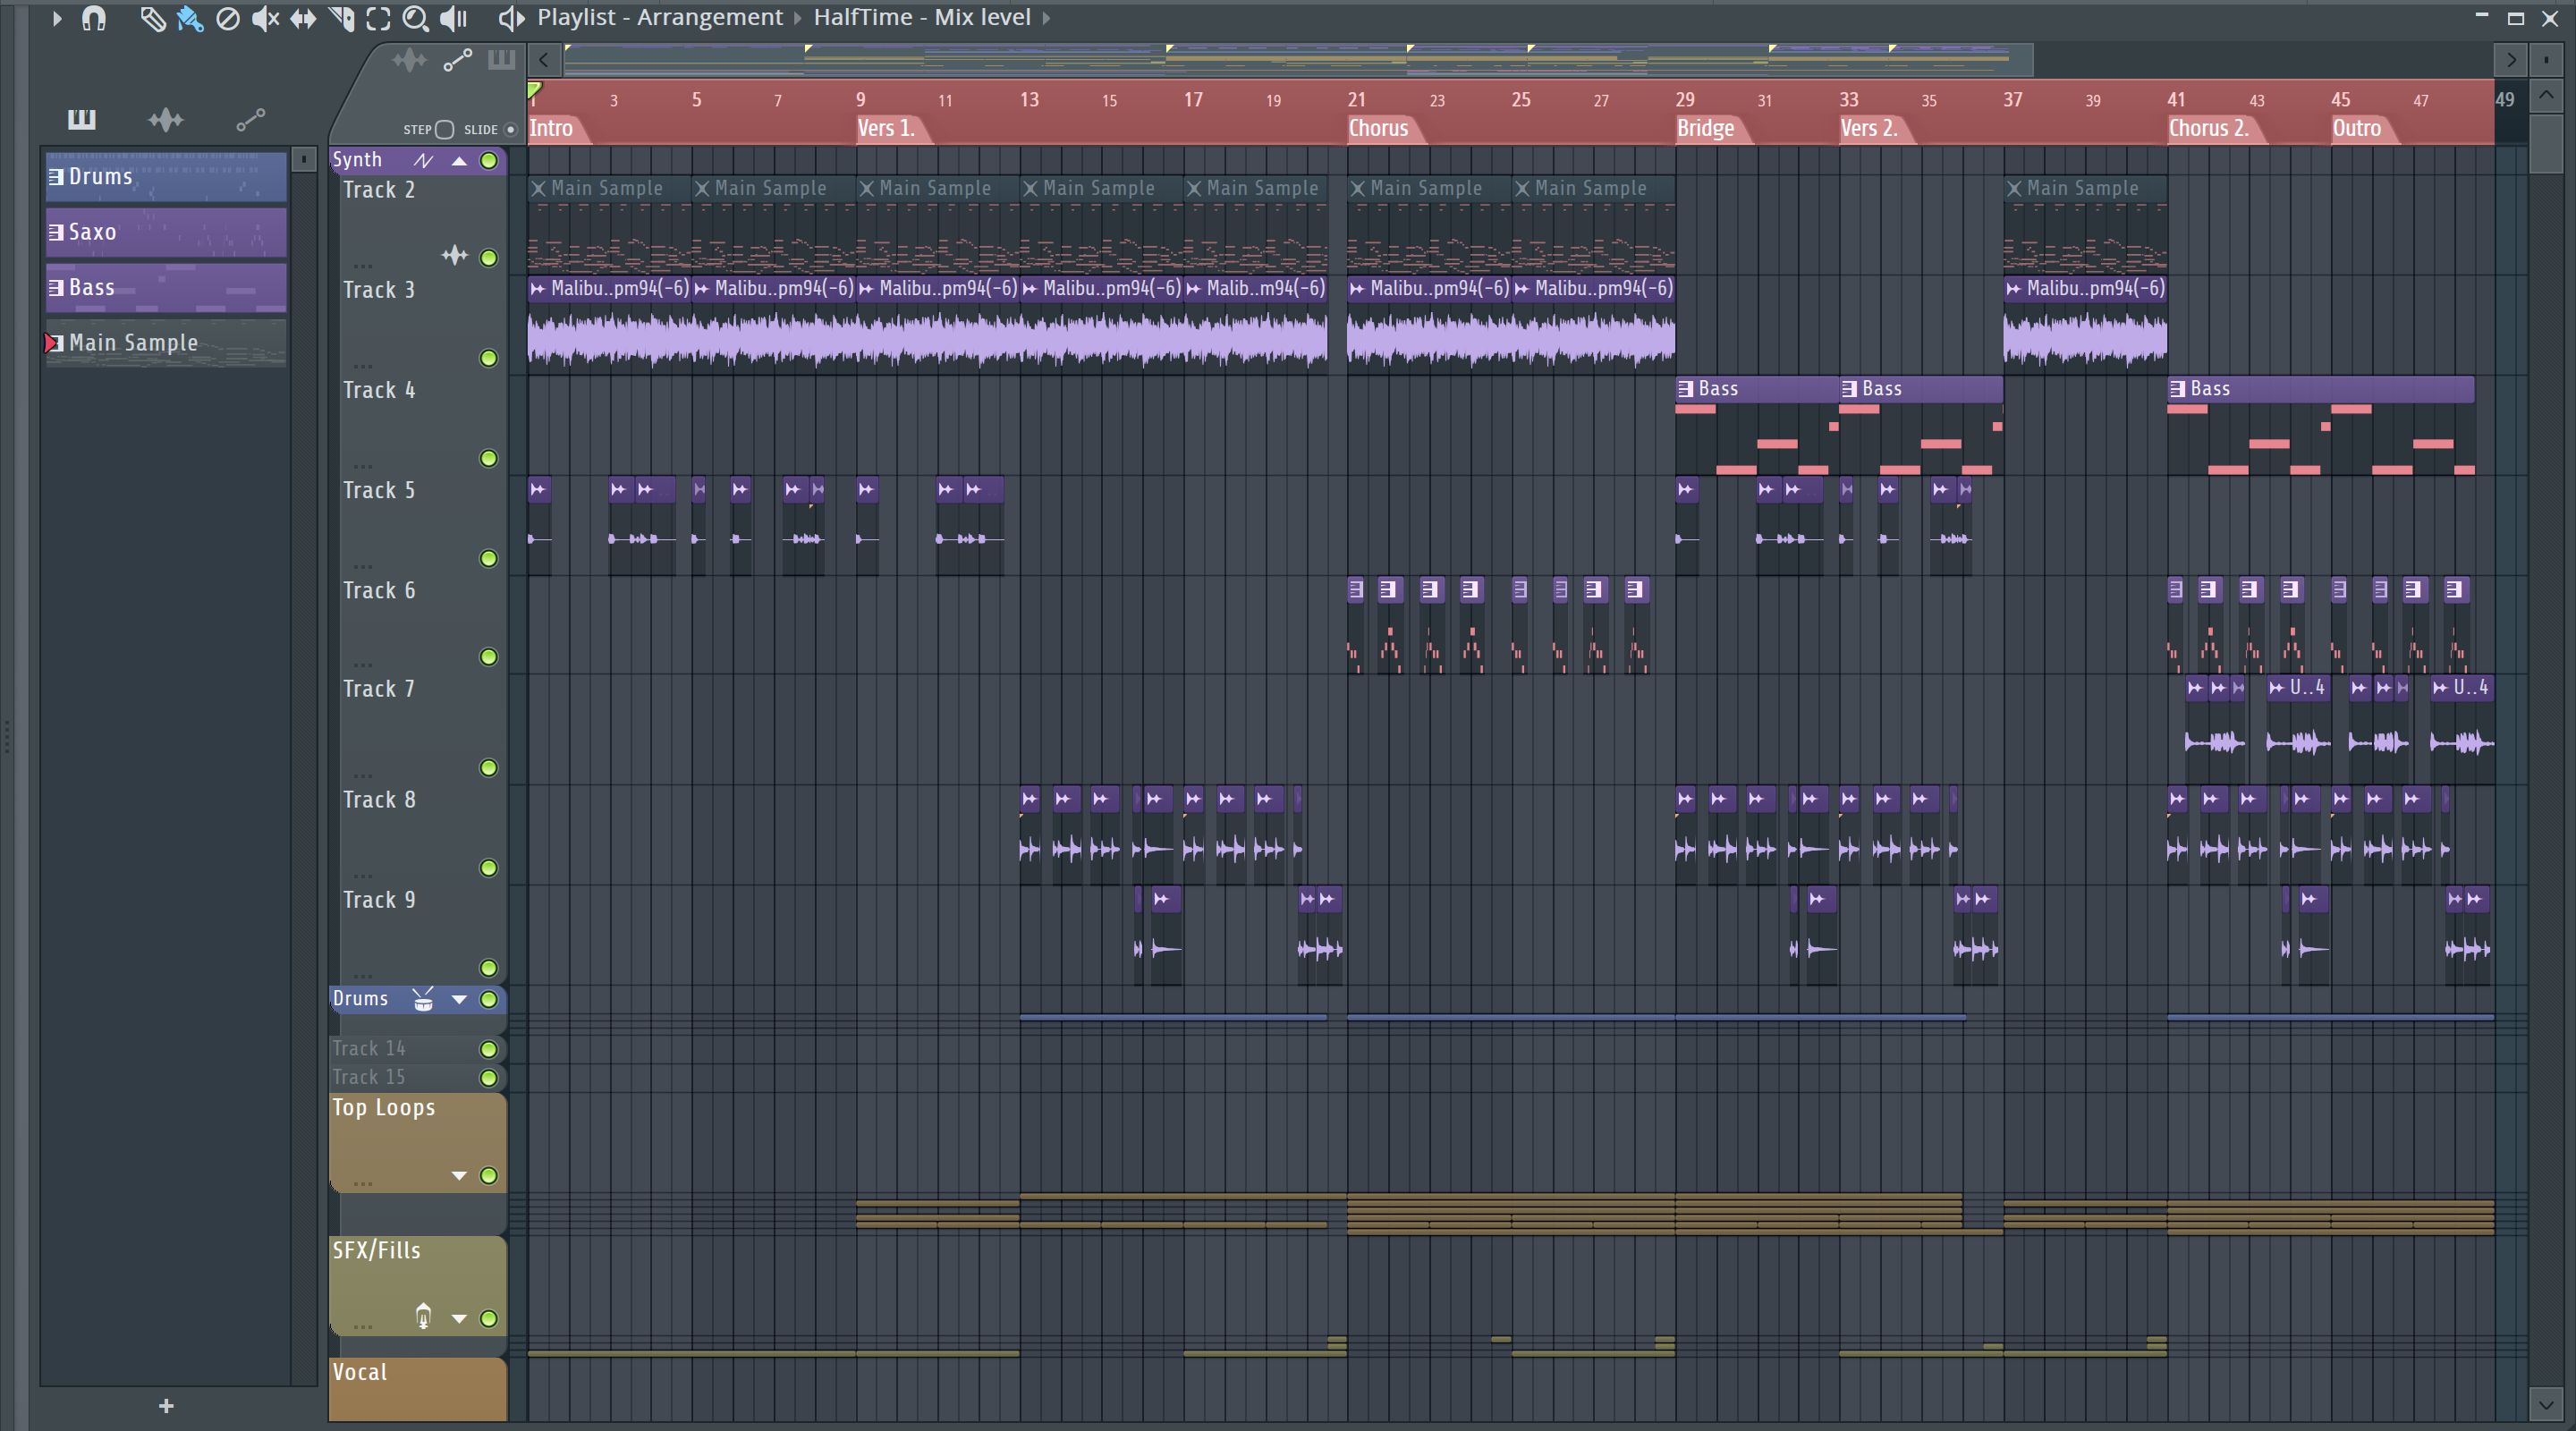Select the Slice tool
The width and height of the screenshot is (2576, 1431).
pyautogui.click(x=341, y=18)
